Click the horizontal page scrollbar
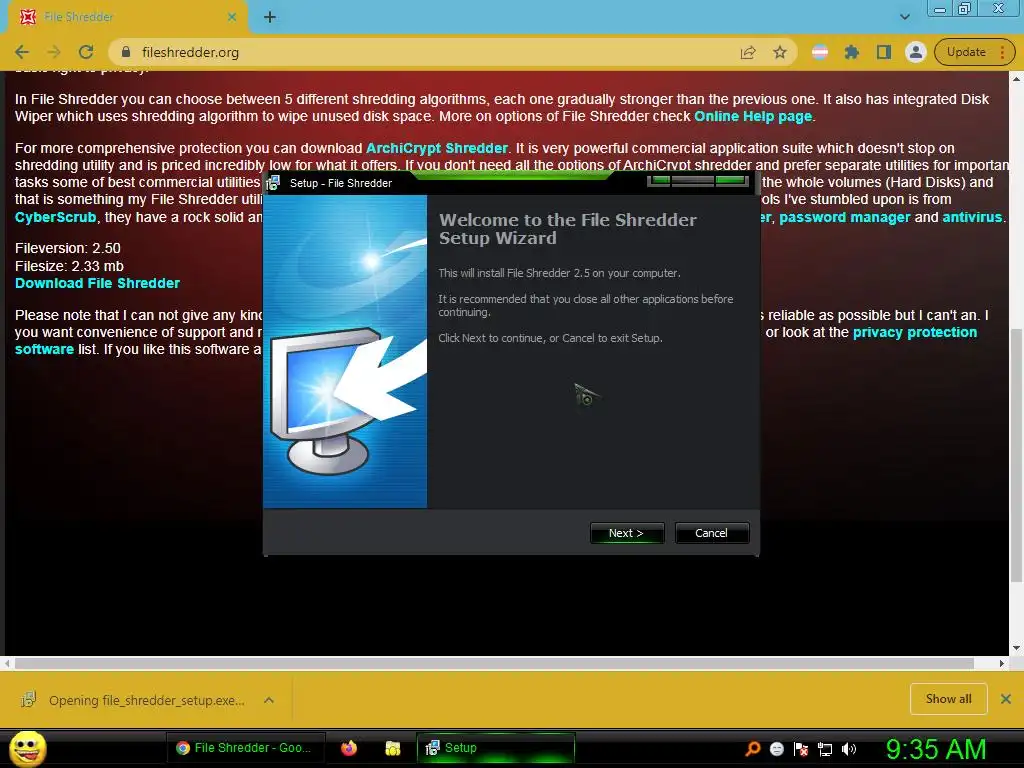The image size is (1024, 768). [x=494, y=664]
